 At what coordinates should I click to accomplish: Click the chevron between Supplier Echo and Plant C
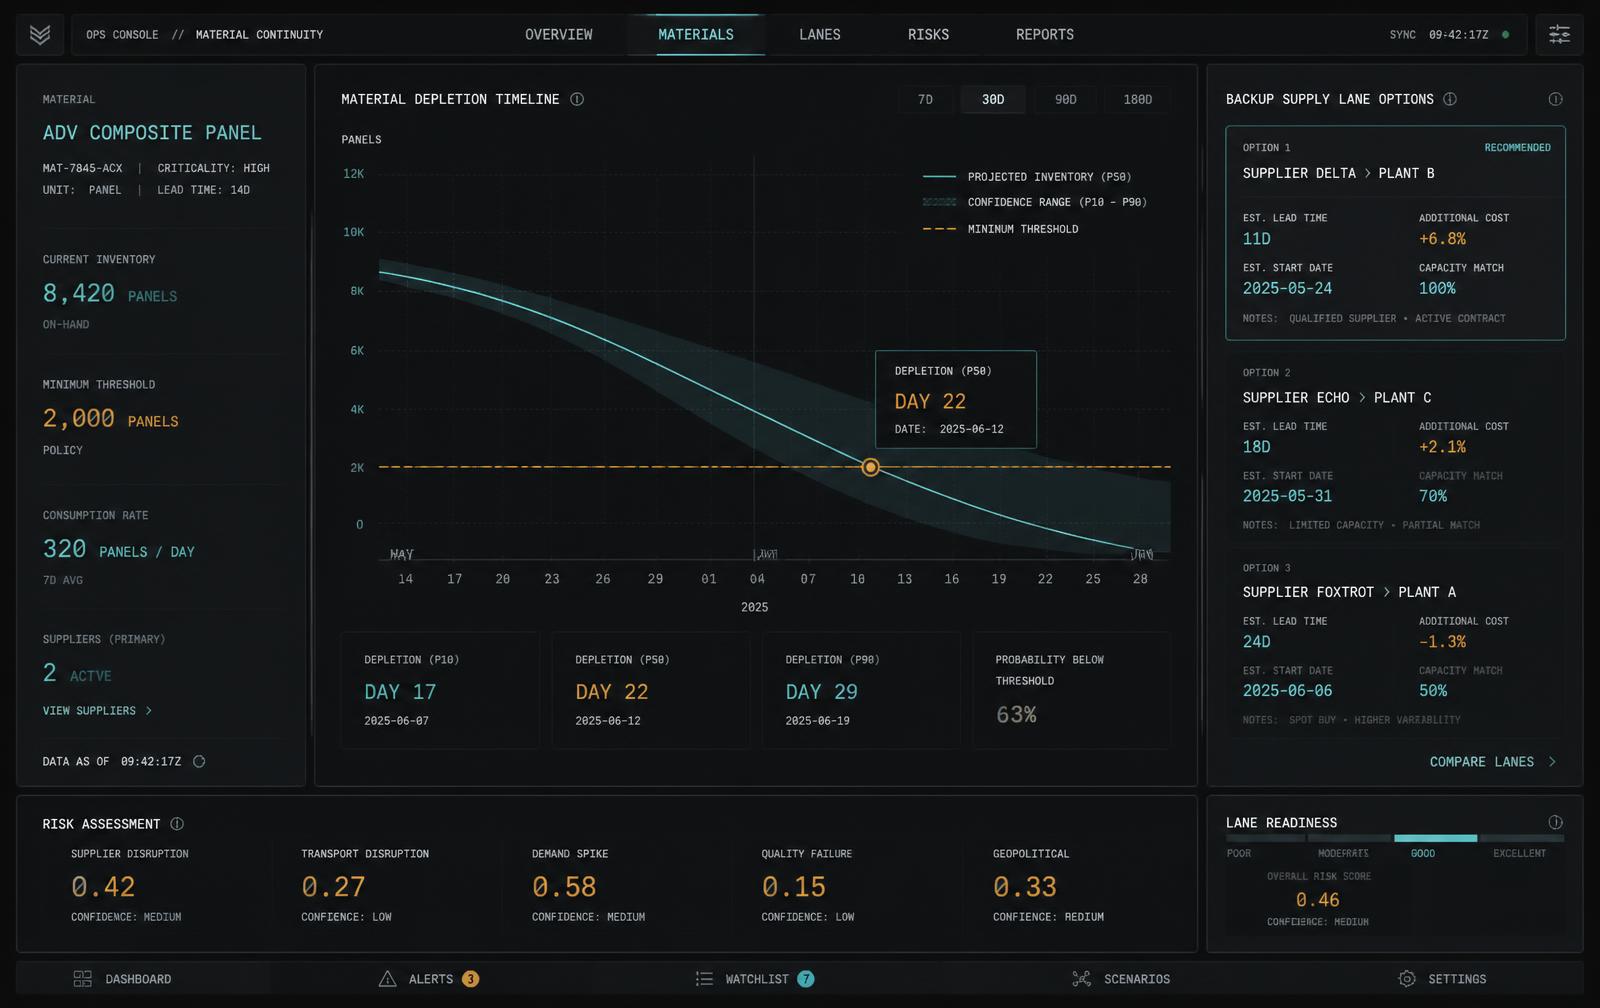[1361, 398]
